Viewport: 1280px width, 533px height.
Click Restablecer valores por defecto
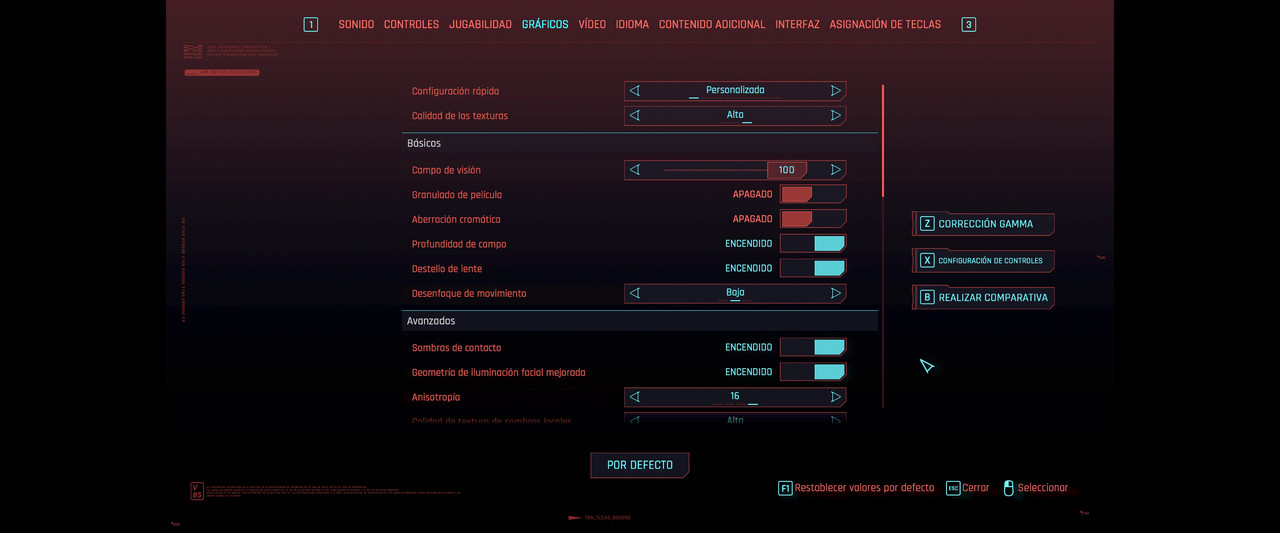865,488
